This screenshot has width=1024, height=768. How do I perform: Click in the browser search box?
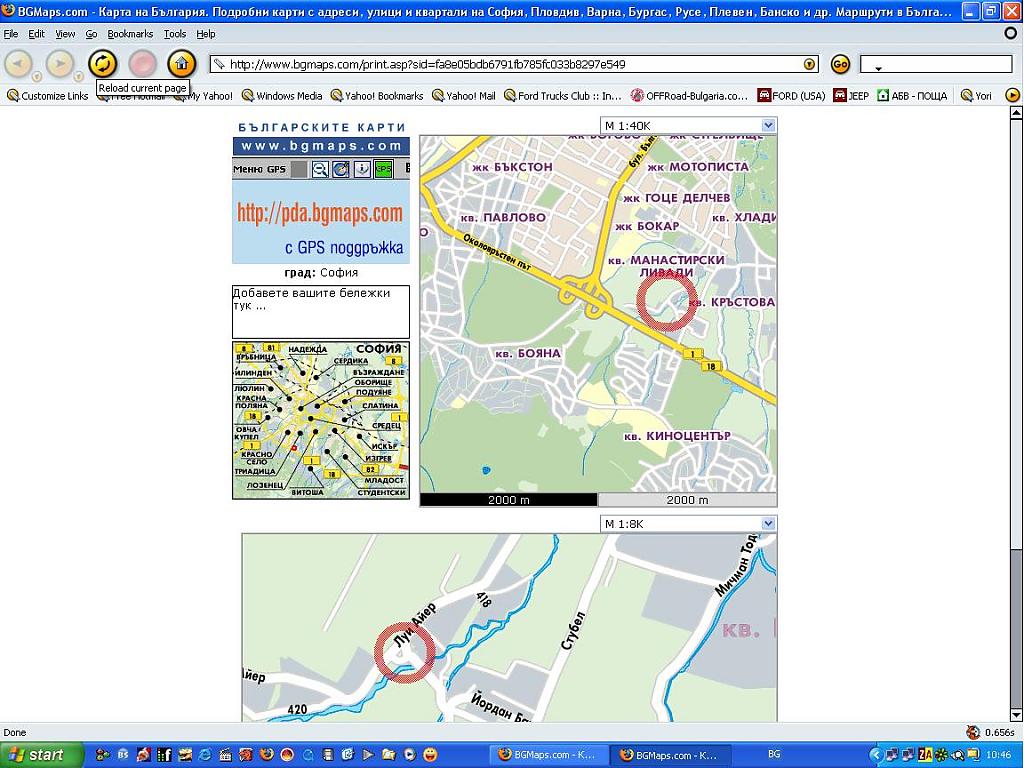pyautogui.click(x=936, y=64)
